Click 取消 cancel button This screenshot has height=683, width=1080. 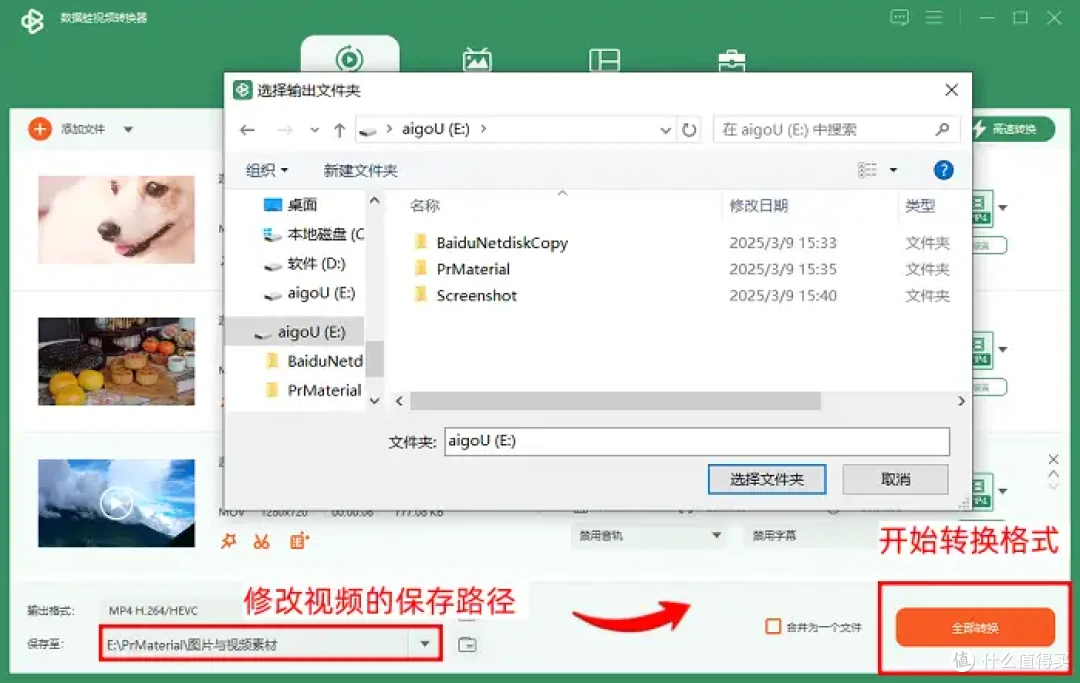coord(895,479)
